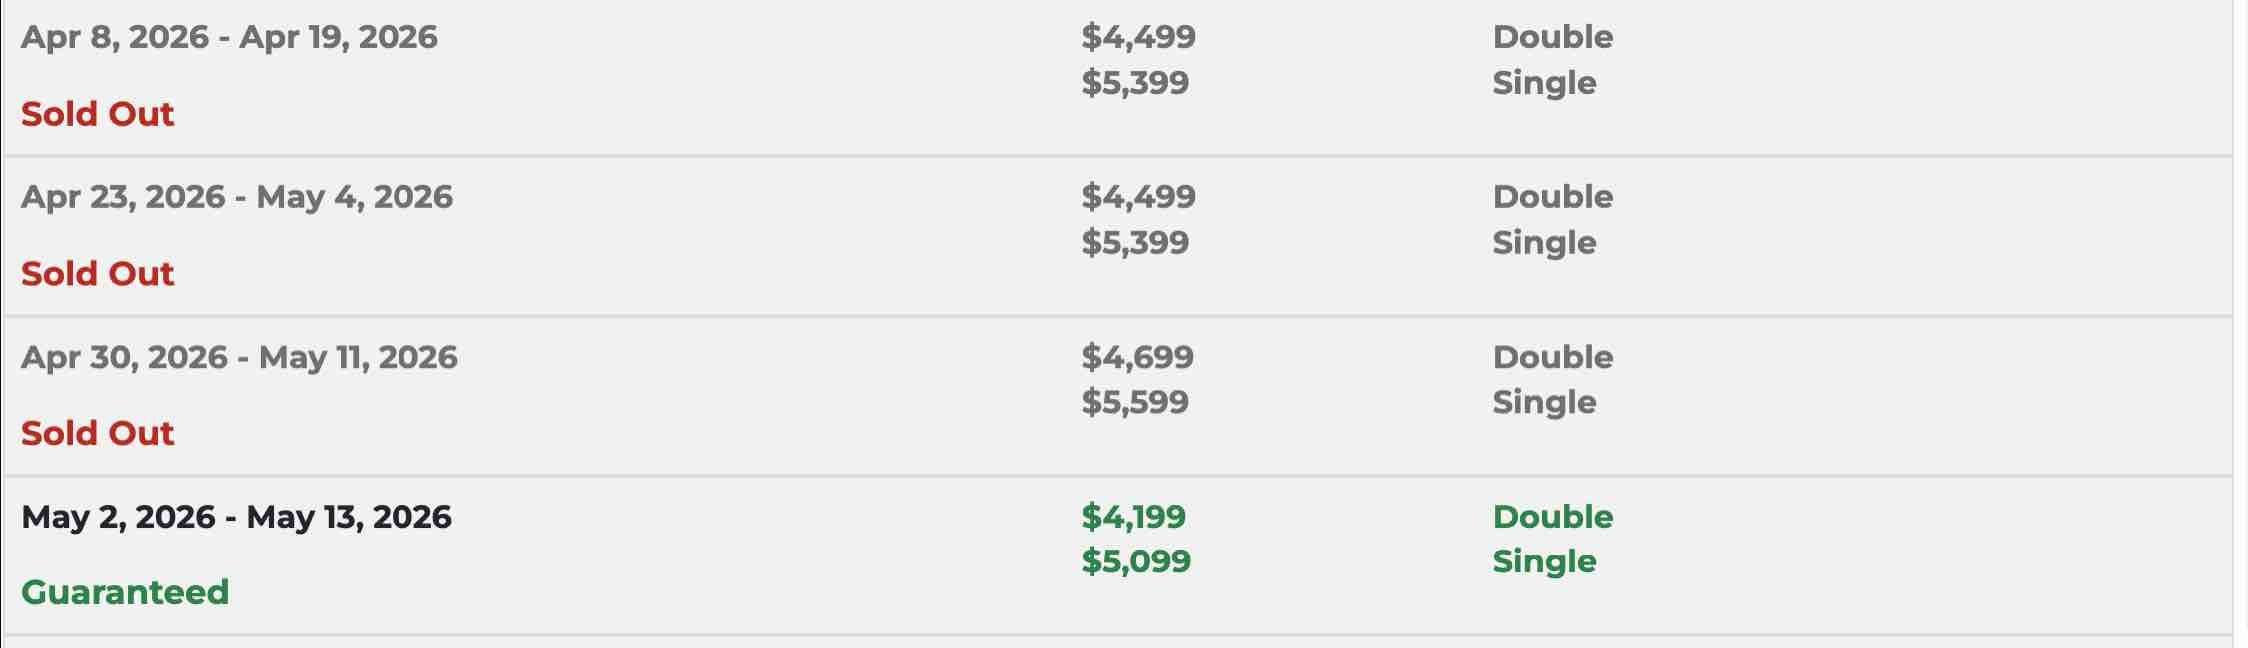This screenshot has width=2248, height=648.
Task: Click the $5,599 single price
Action: point(1135,402)
